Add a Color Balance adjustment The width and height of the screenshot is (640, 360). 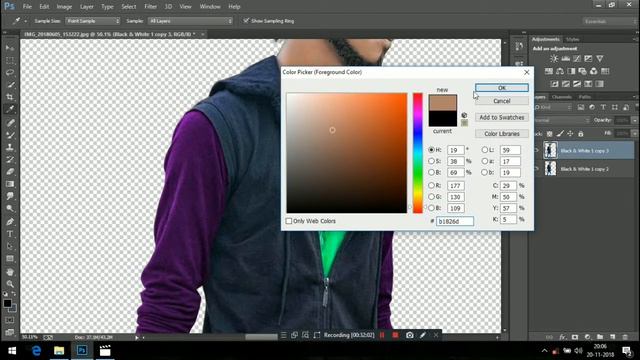[560, 71]
